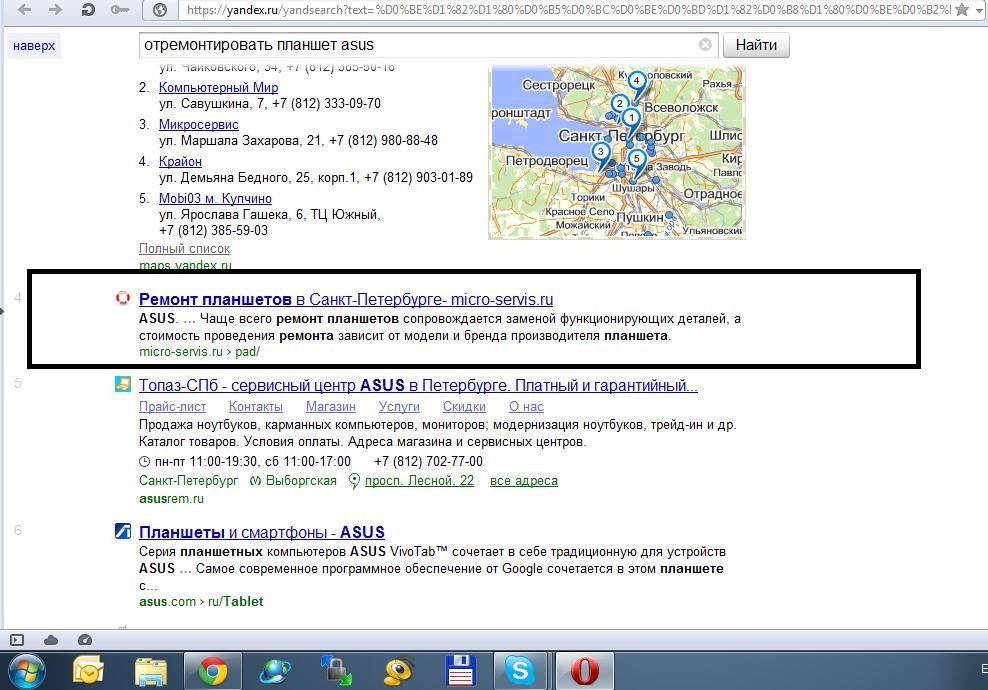Screen dimensions: 988x690
Task: Open the lock network icon in the taskbar
Action: 336,671
